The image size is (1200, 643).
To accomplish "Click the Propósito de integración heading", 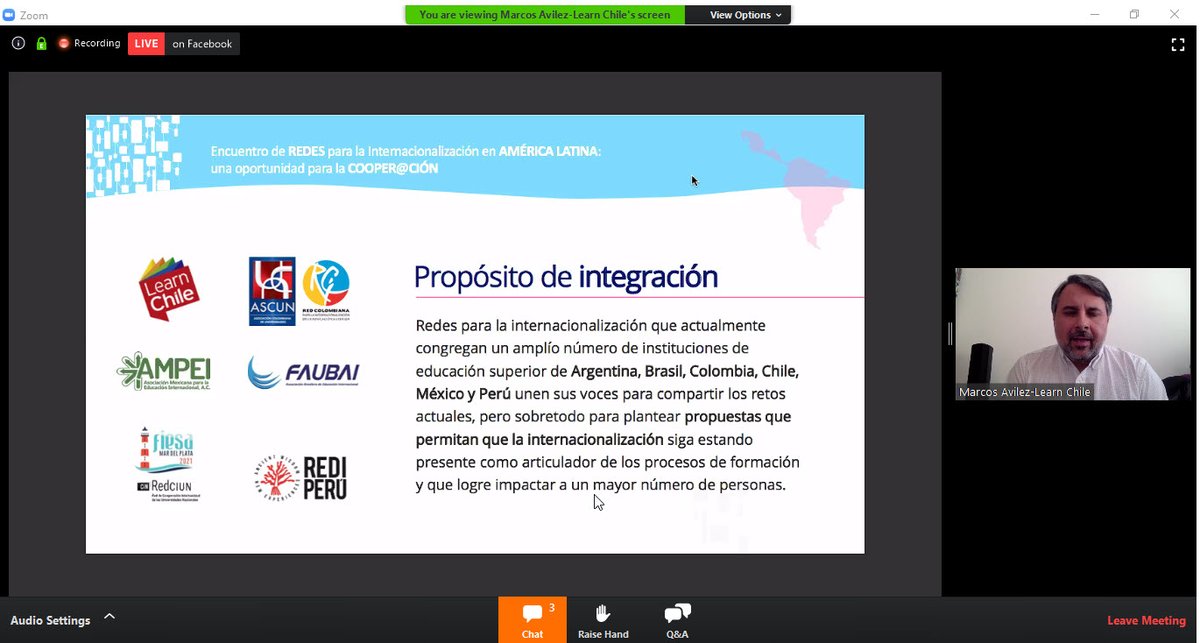I will click(x=566, y=276).
